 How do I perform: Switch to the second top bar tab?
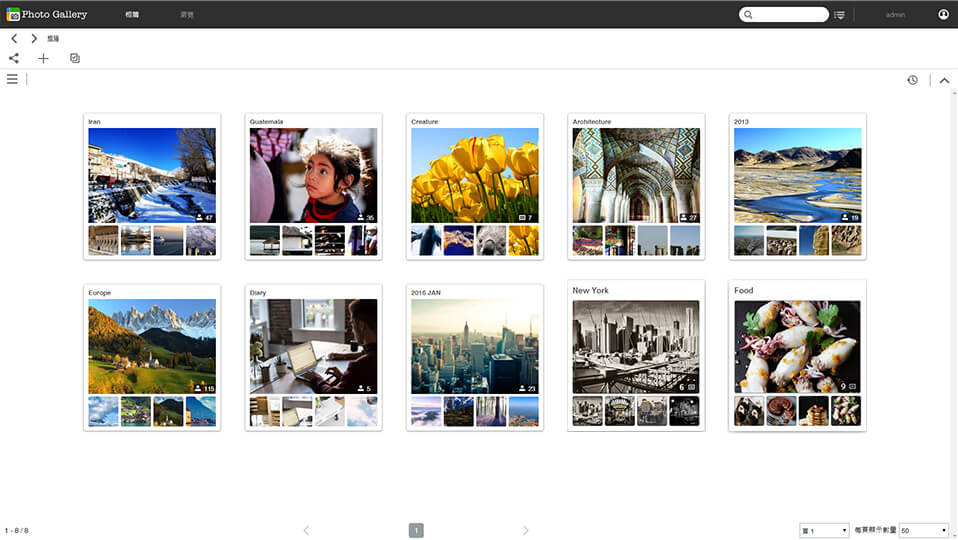pyautogui.click(x=187, y=15)
